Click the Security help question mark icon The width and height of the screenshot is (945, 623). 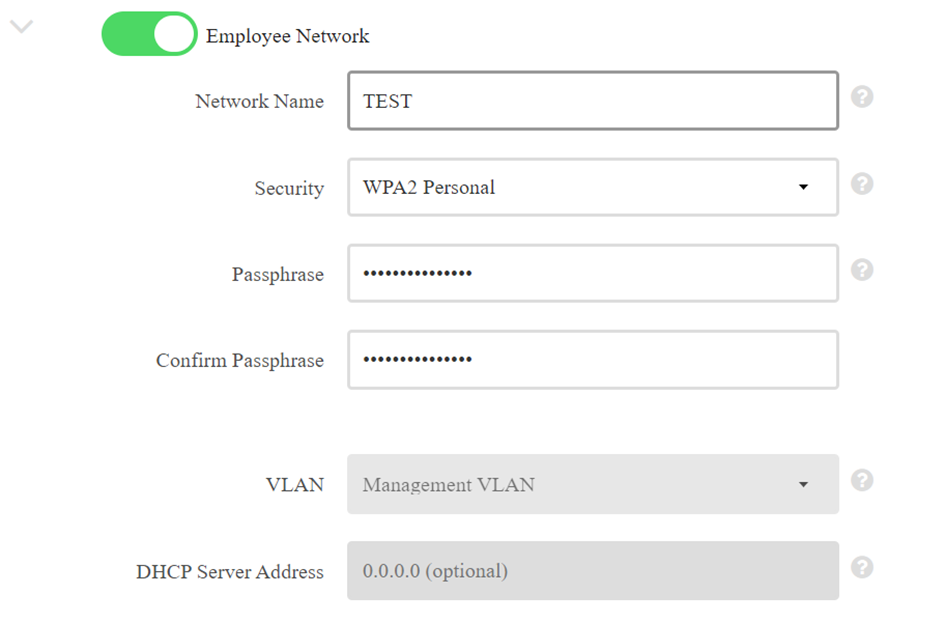(861, 185)
